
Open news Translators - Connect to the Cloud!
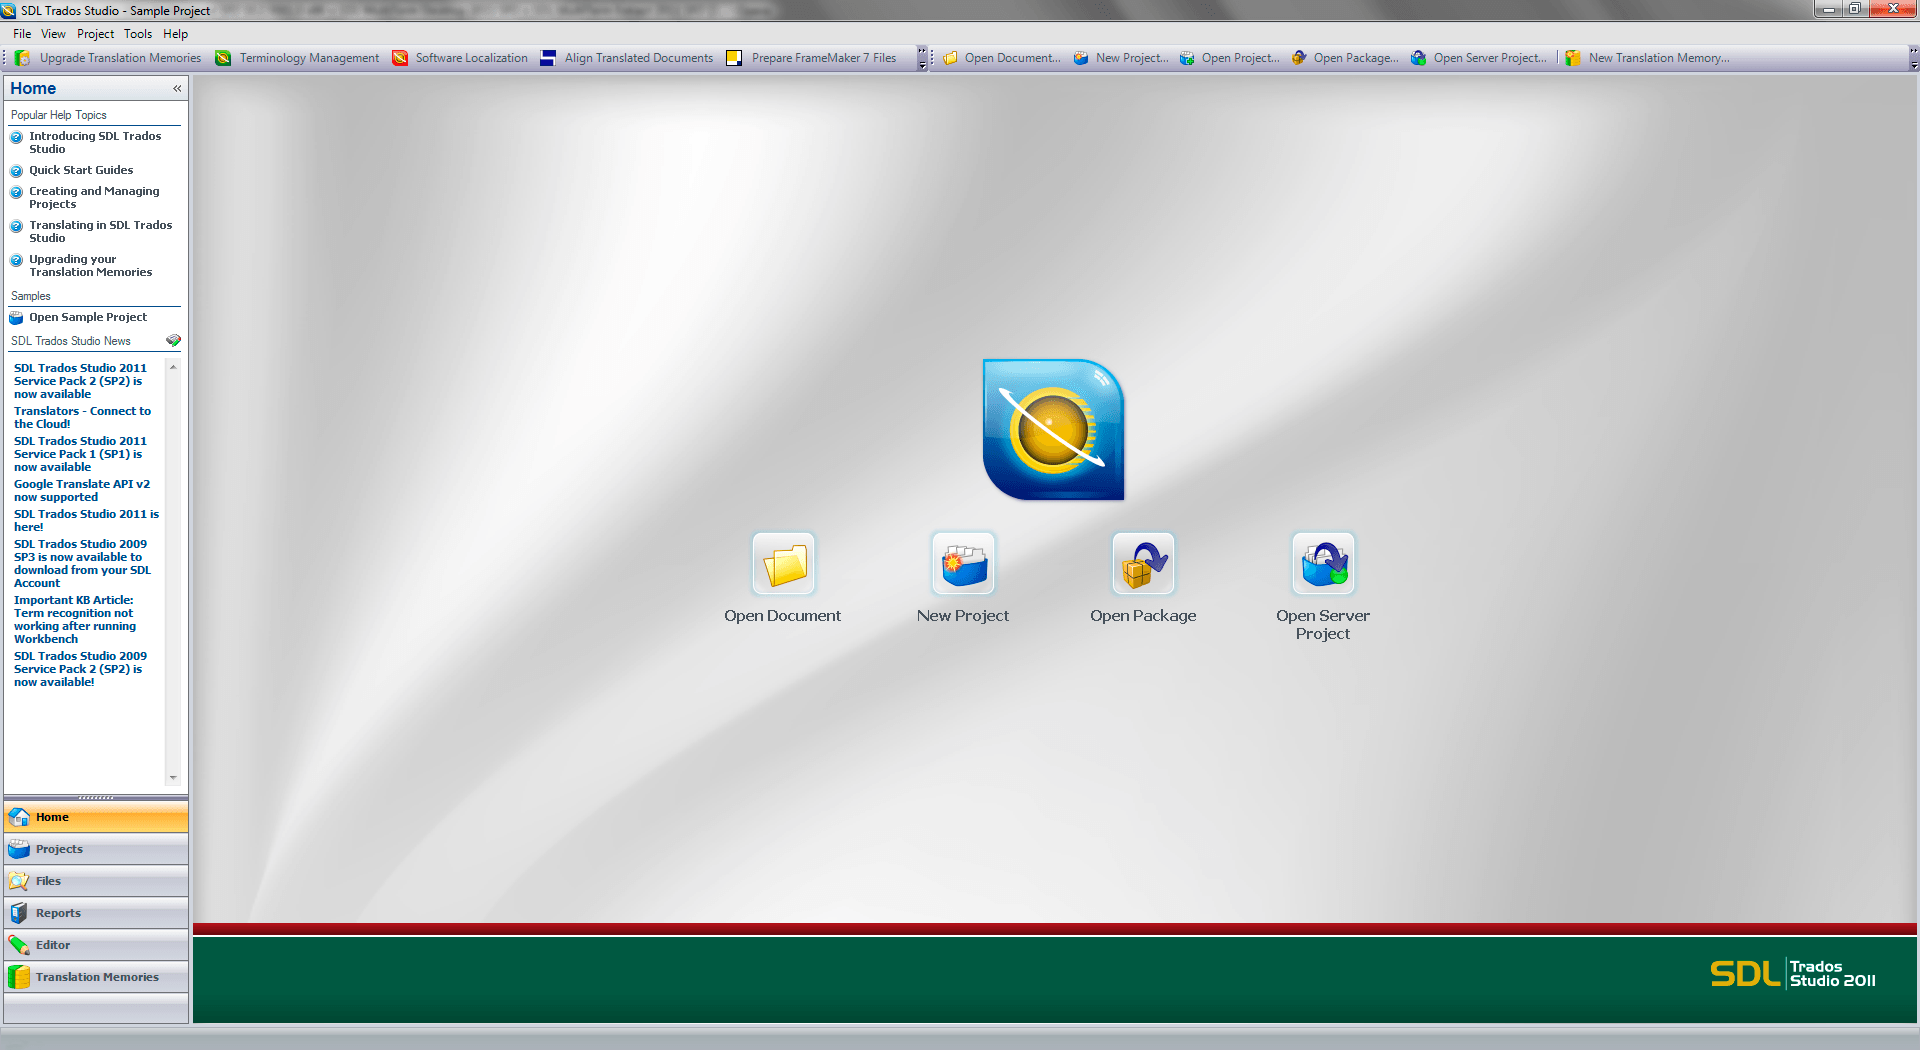(x=82, y=417)
